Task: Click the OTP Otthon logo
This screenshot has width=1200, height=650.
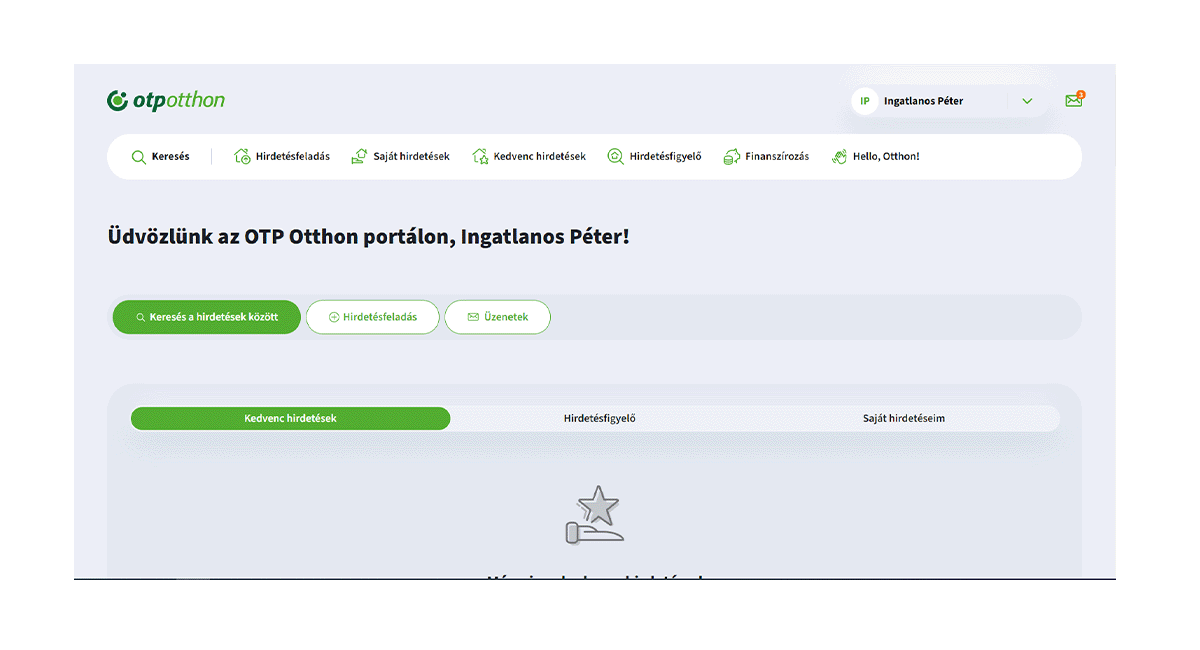Action: point(166,100)
